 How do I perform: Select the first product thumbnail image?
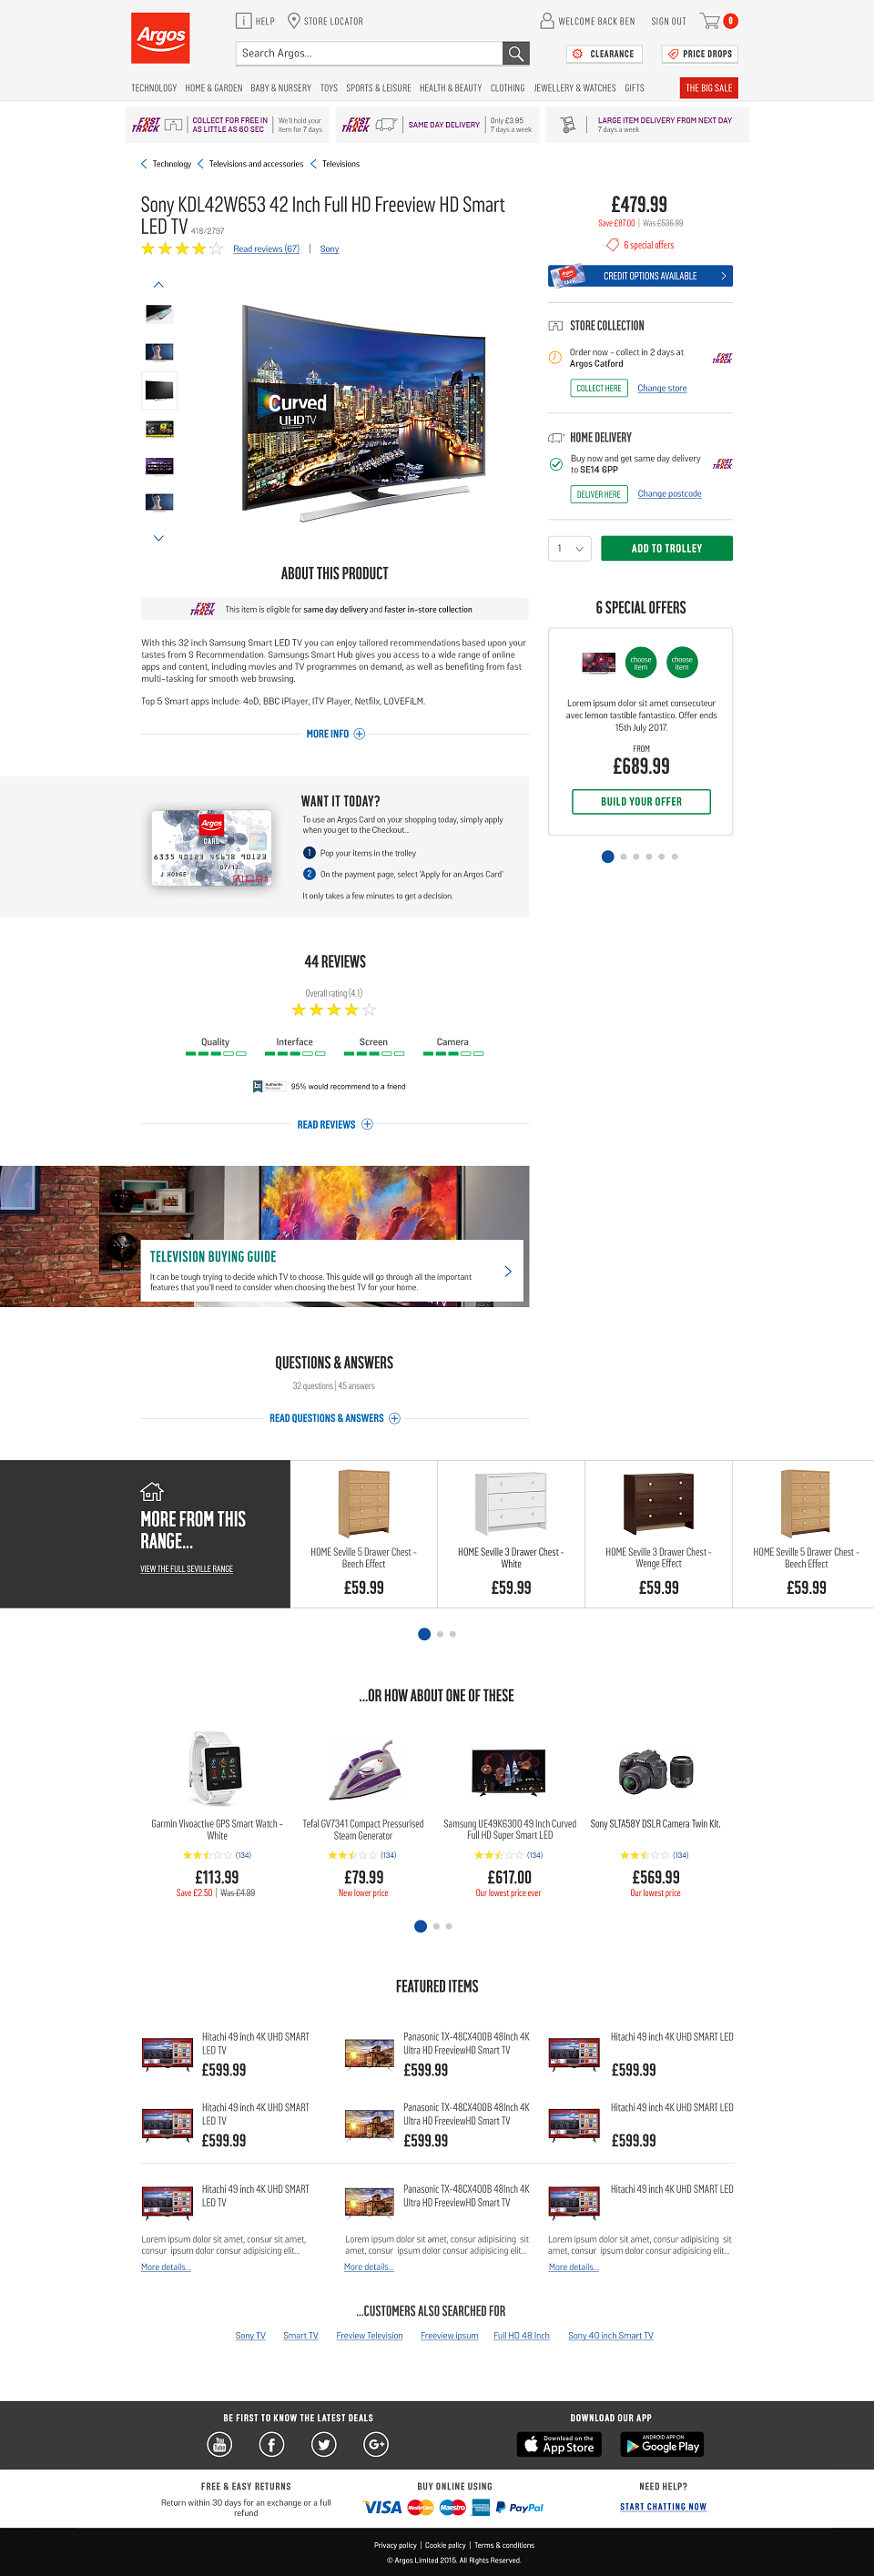(x=159, y=314)
